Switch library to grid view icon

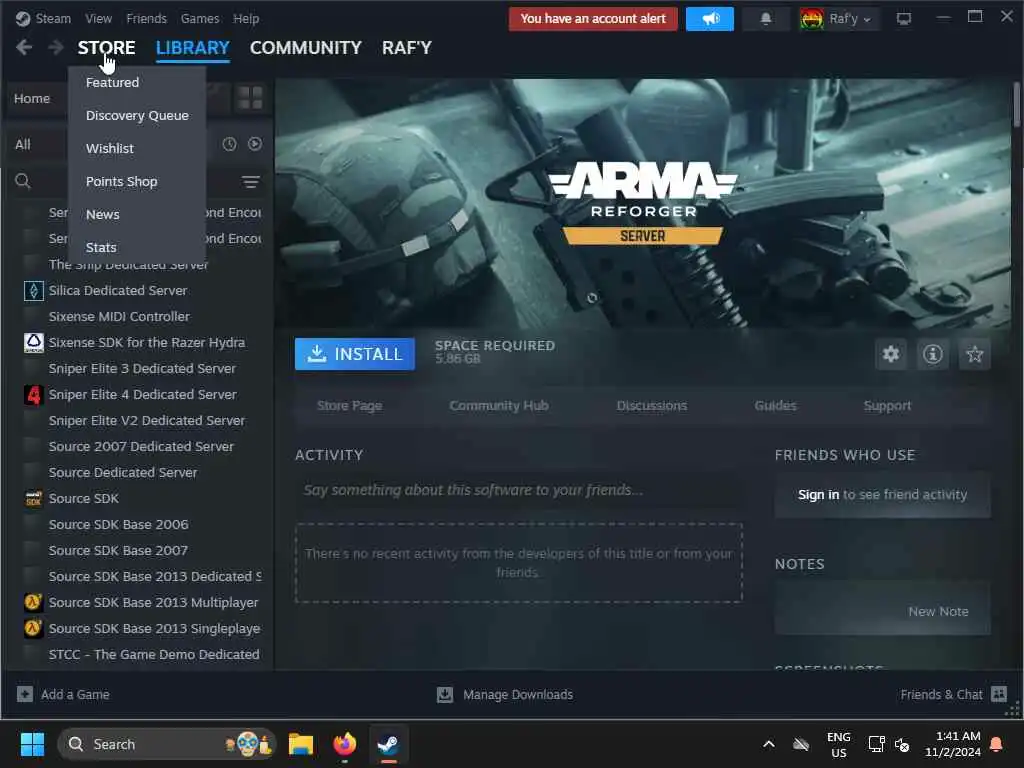(x=250, y=98)
